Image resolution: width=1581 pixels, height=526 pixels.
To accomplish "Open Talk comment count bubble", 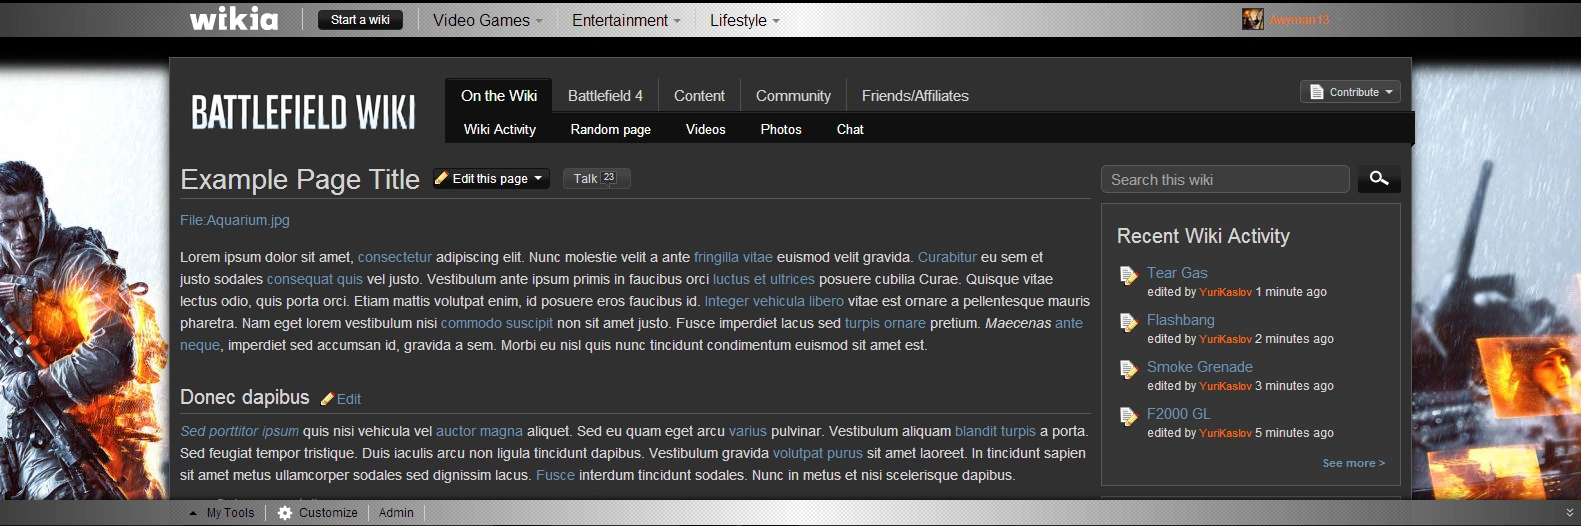I will click(x=609, y=177).
